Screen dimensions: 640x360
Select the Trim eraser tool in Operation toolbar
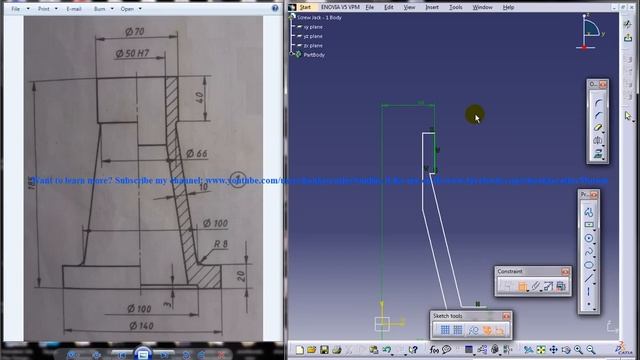tap(598, 128)
